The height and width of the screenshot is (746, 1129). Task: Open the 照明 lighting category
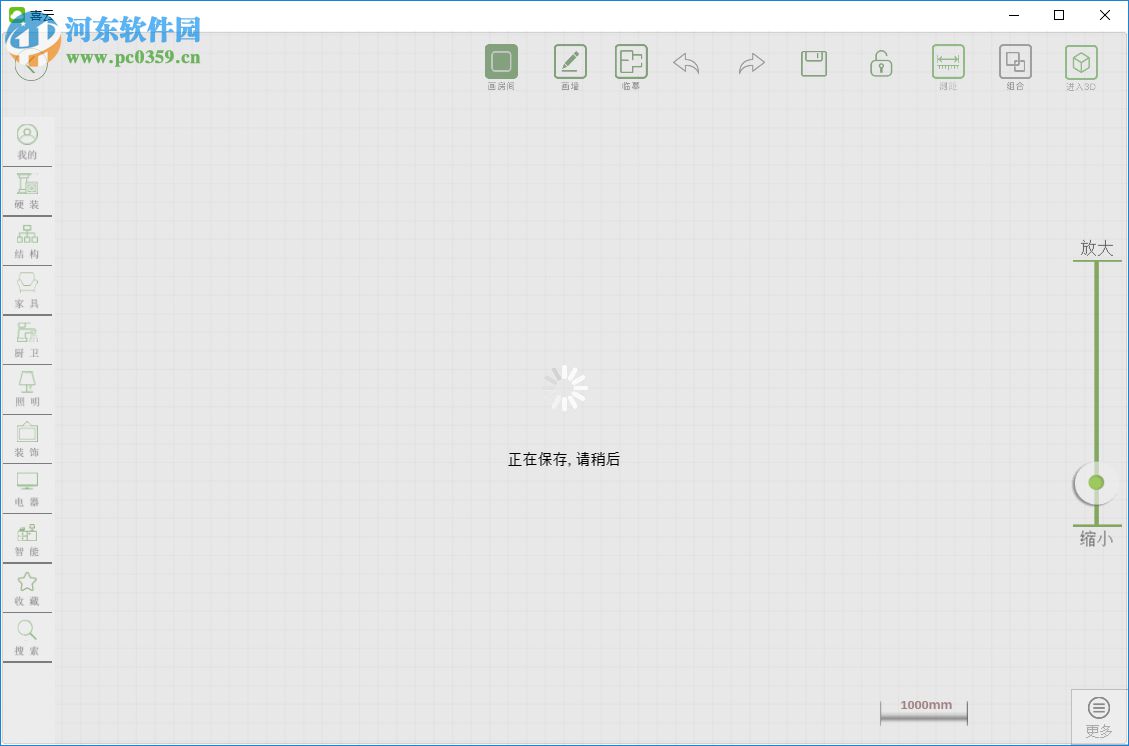coord(27,390)
